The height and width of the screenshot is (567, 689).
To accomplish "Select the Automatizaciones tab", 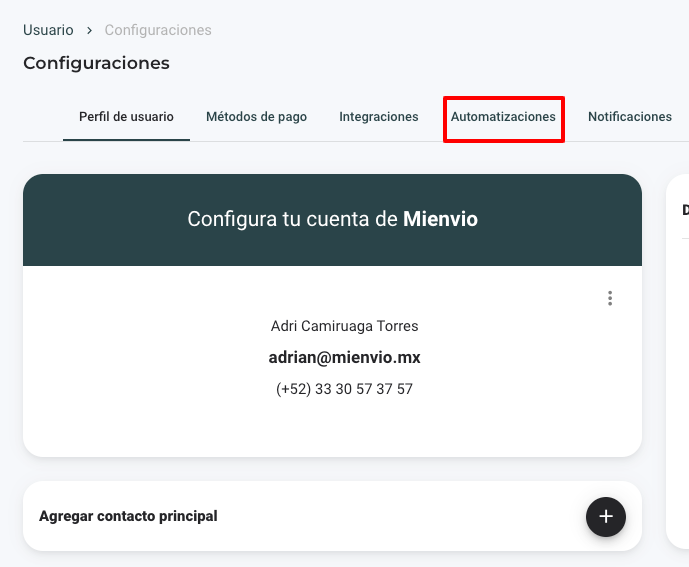I will click(503, 117).
